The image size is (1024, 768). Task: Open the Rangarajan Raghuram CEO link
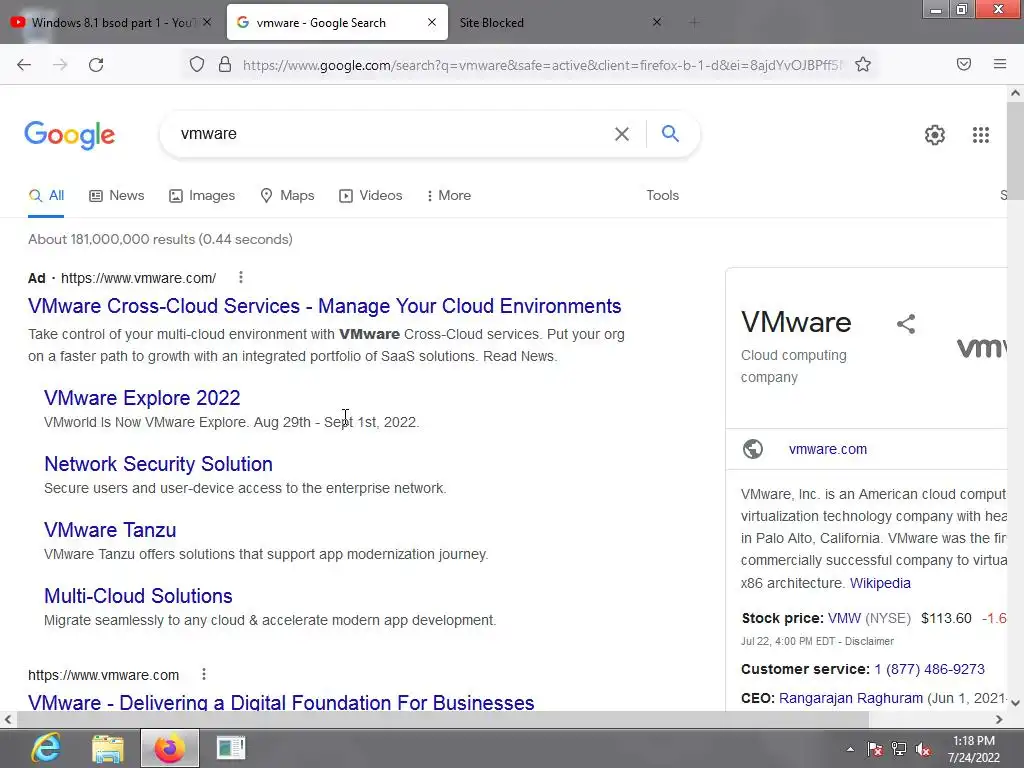[x=851, y=697]
